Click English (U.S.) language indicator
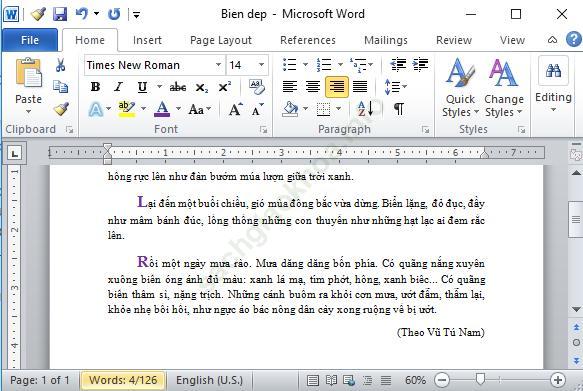583x391 pixels. tap(209, 380)
